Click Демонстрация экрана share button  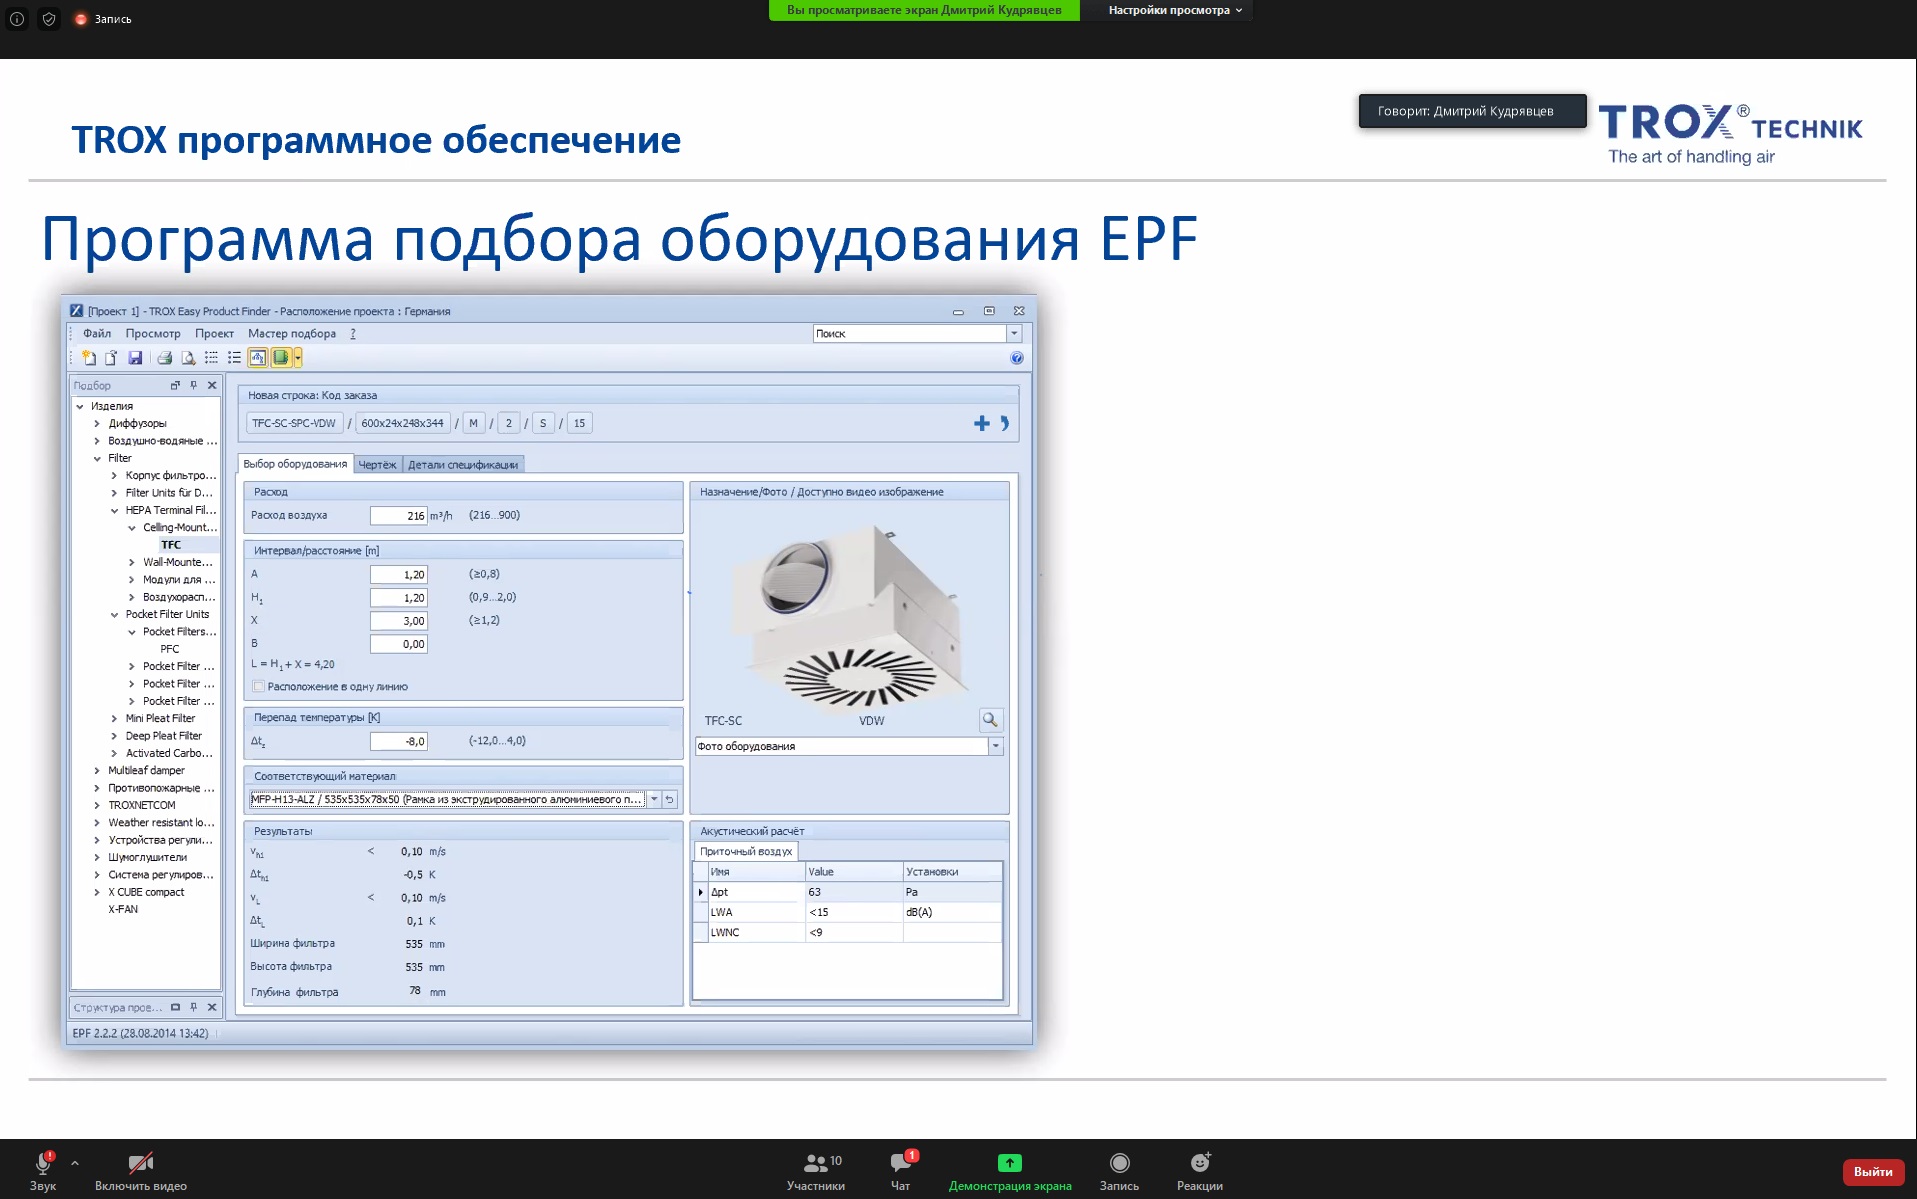1010,1170
